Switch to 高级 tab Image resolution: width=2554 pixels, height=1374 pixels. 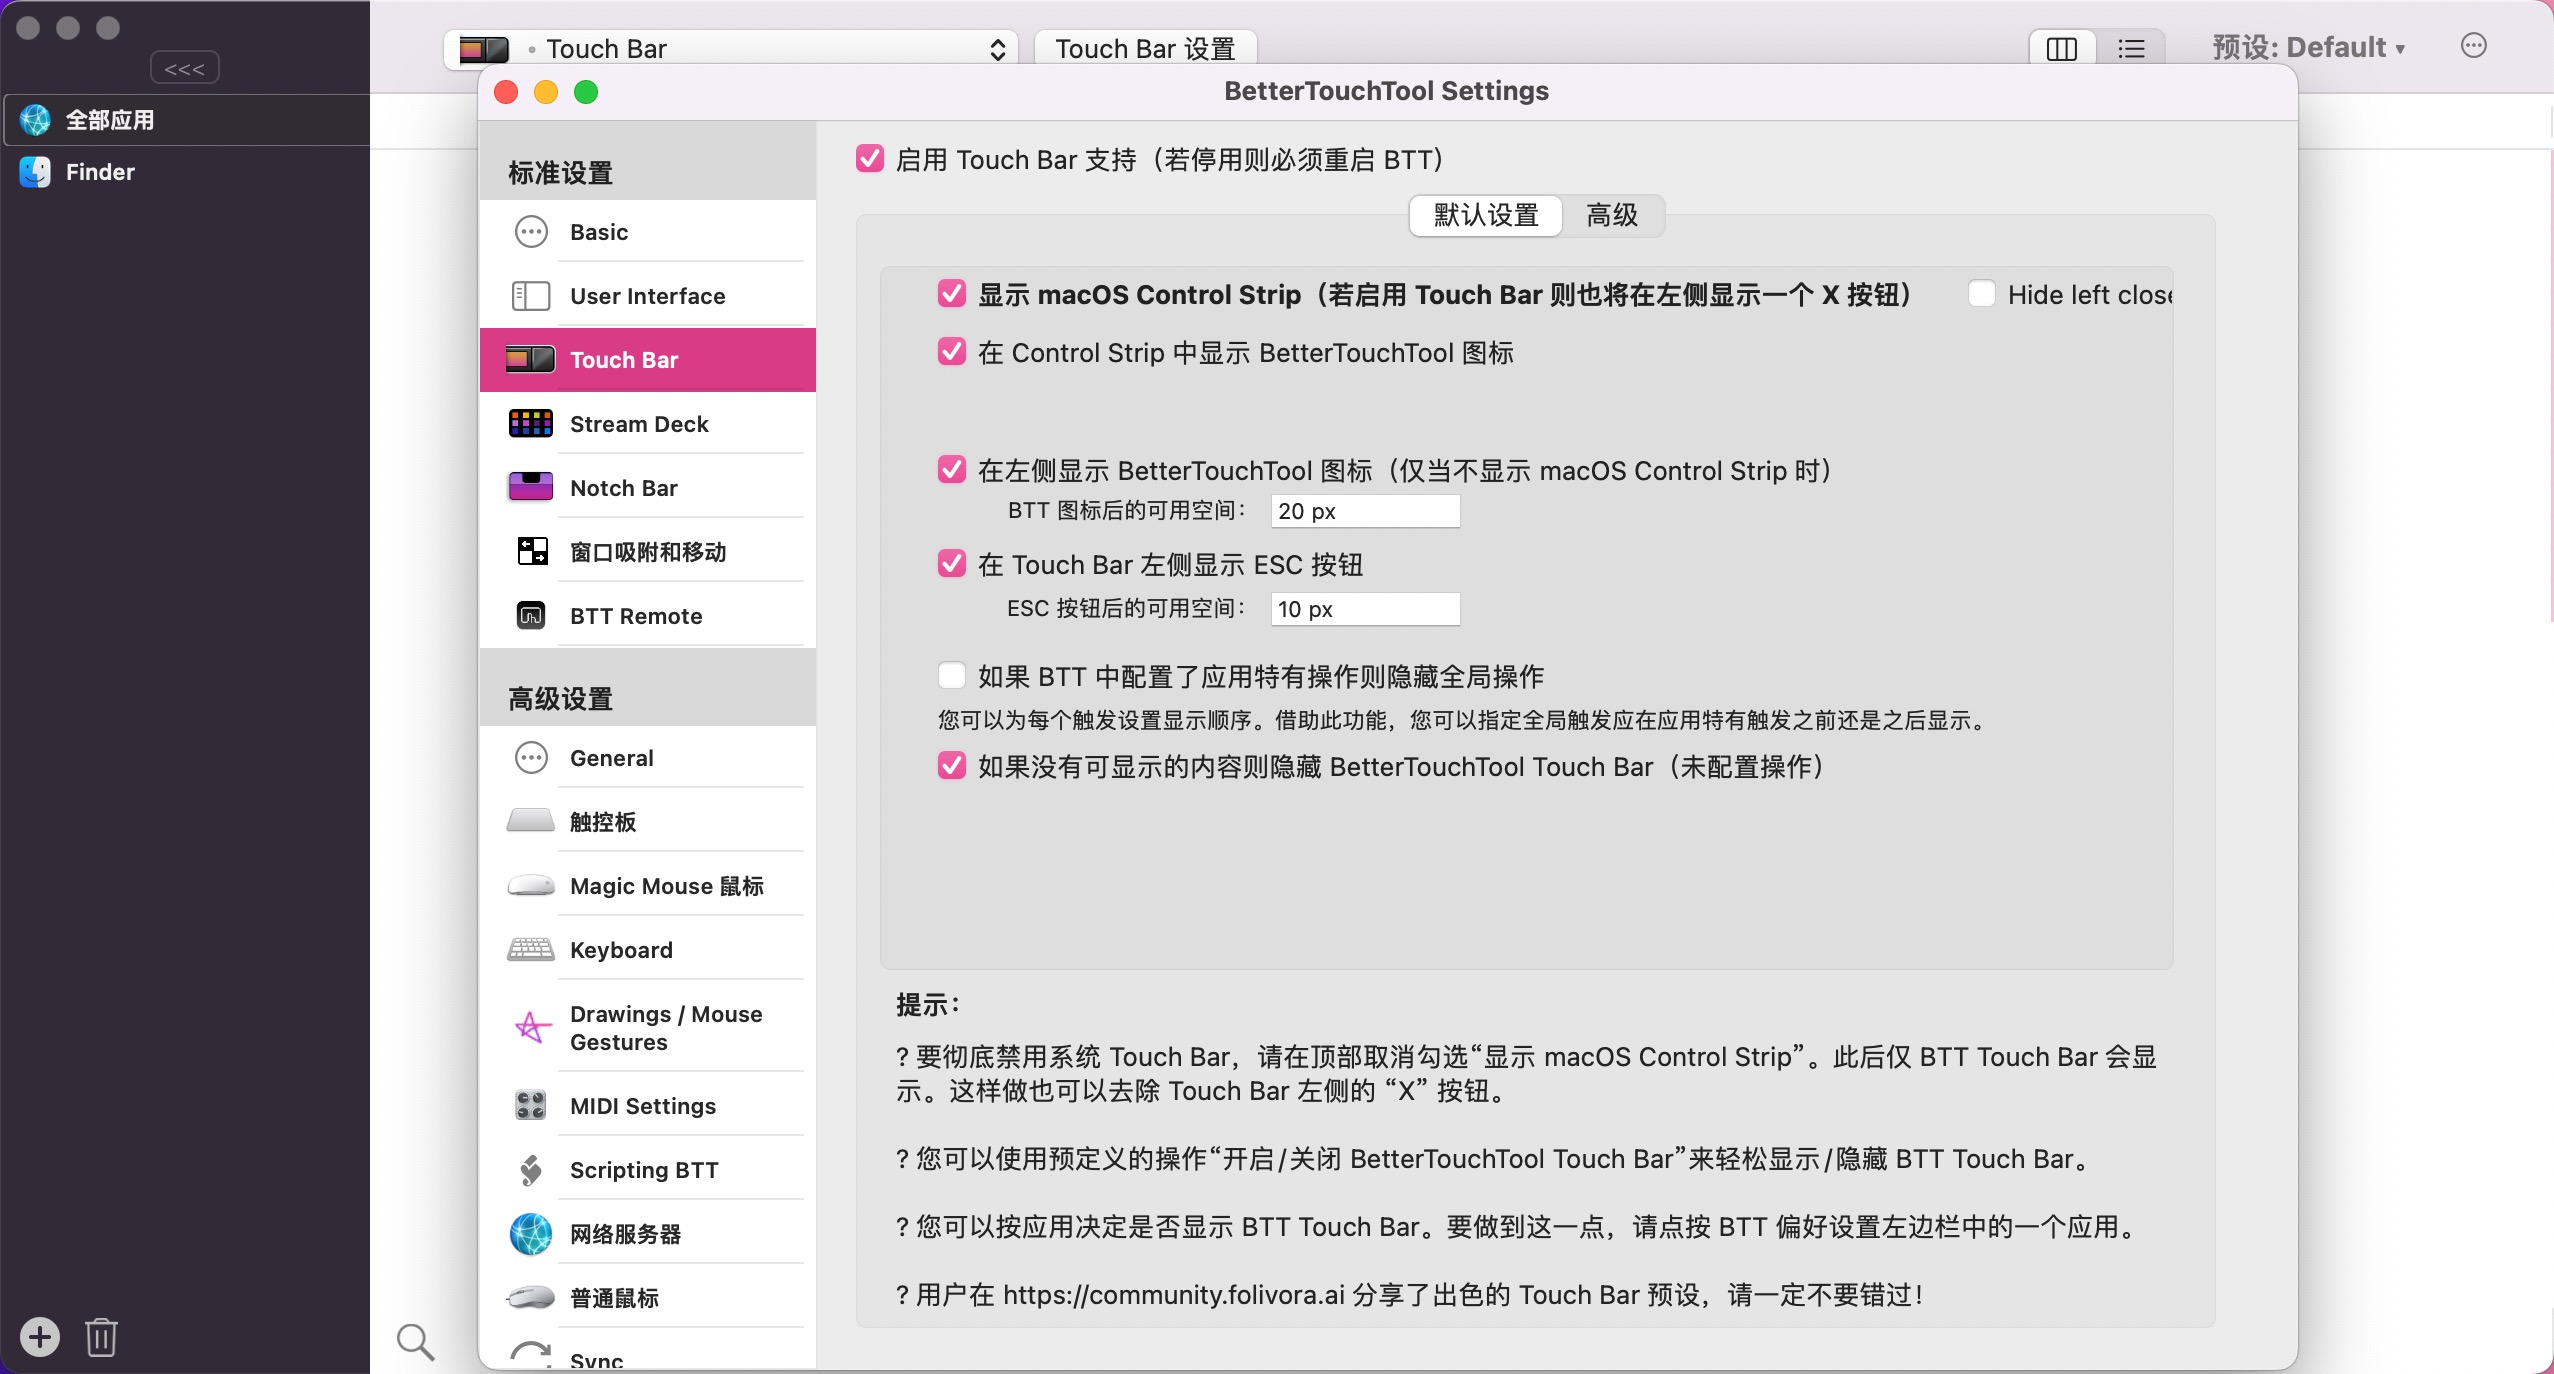pyautogui.click(x=1612, y=215)
